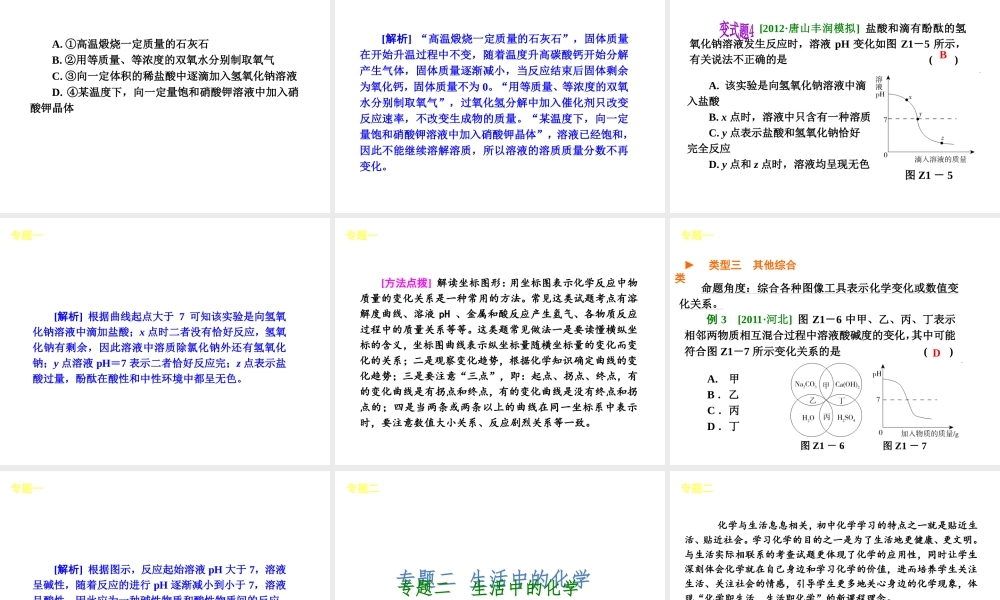
Task: Click the purple '变式题4' heading
Action: (x=737, y=29)
